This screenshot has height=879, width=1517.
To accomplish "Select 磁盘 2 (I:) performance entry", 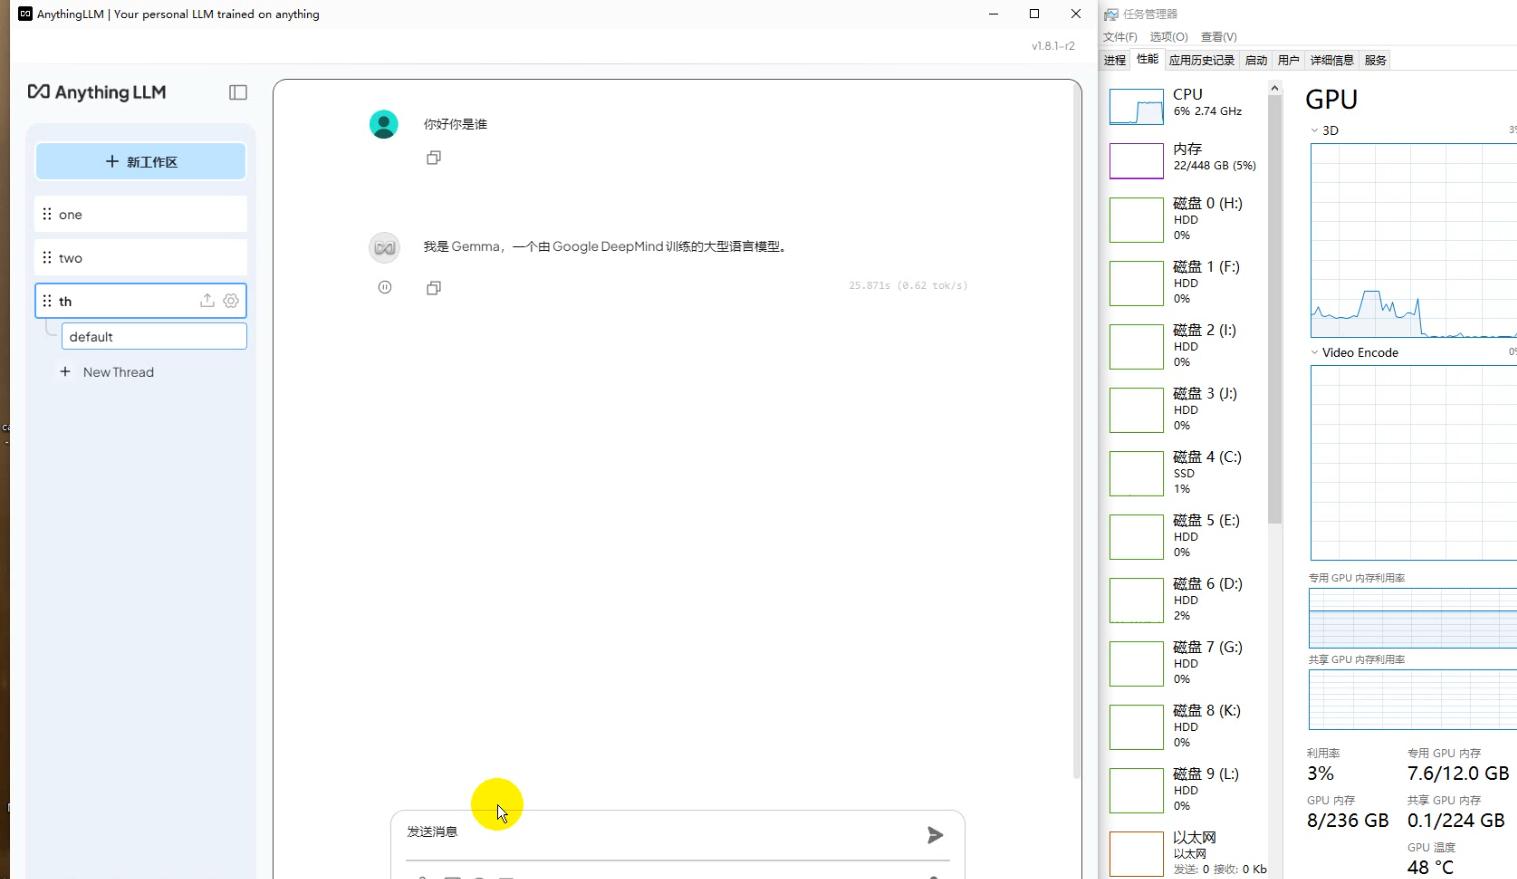I will 1185,346.
